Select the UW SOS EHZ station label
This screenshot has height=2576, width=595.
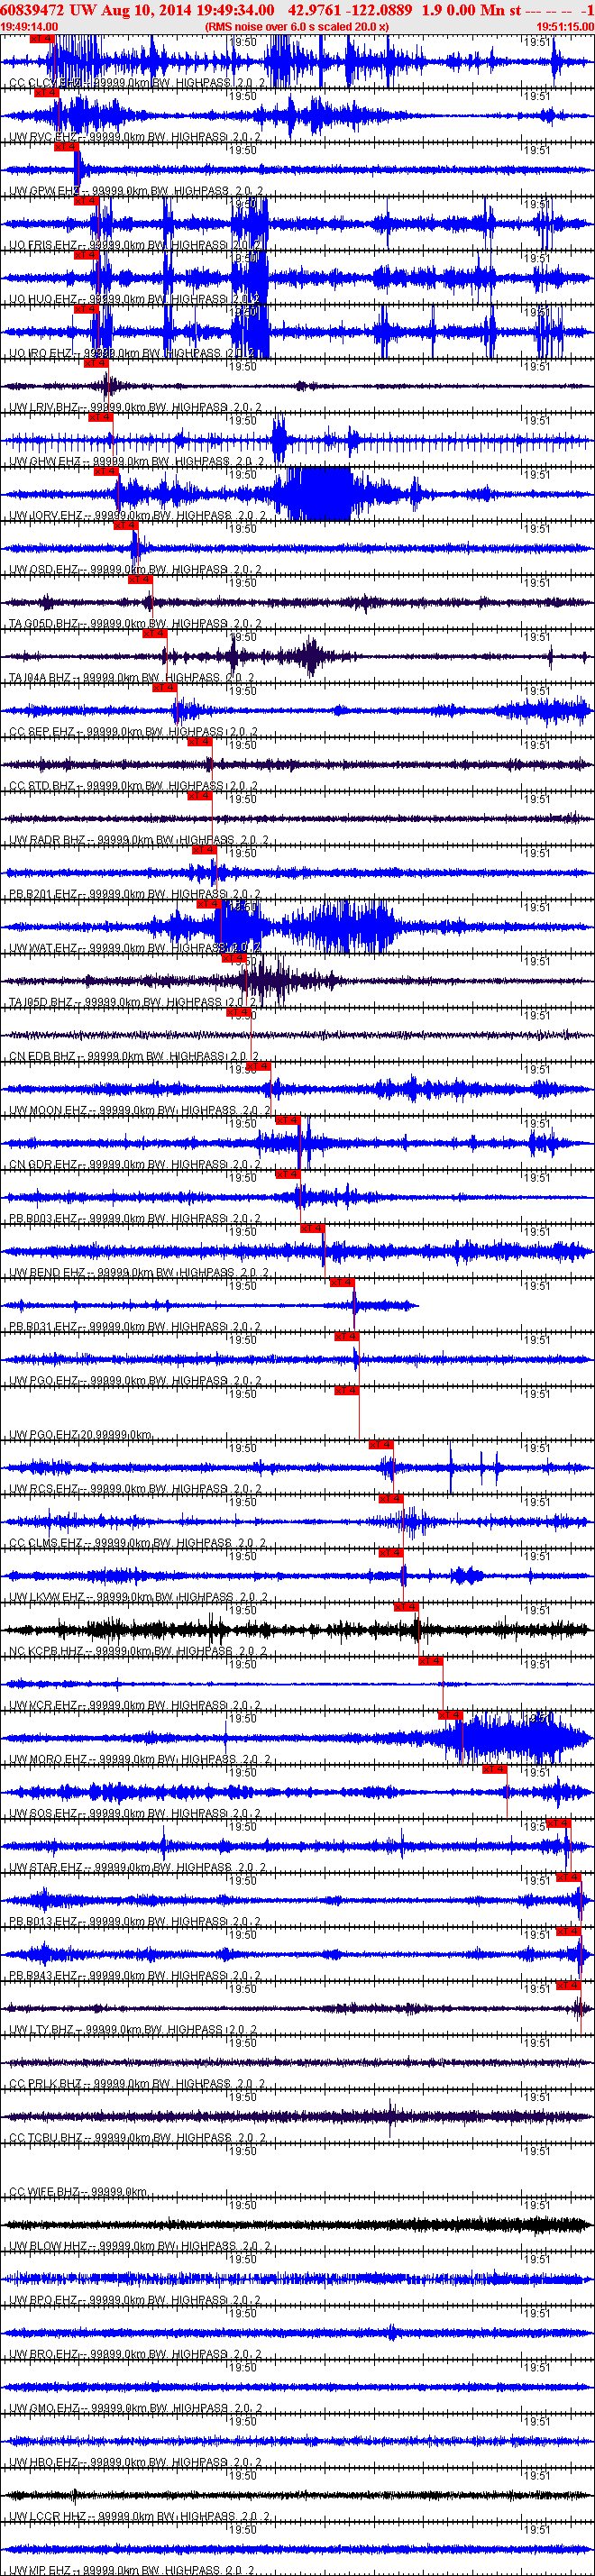pos(135,1813)
